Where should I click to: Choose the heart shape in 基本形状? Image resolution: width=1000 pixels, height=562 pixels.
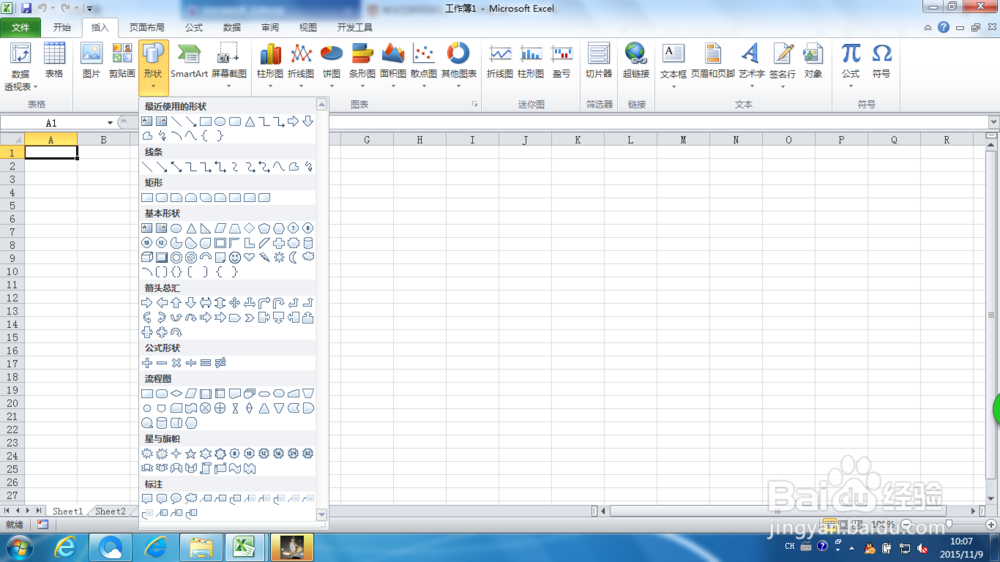[249, 258]
